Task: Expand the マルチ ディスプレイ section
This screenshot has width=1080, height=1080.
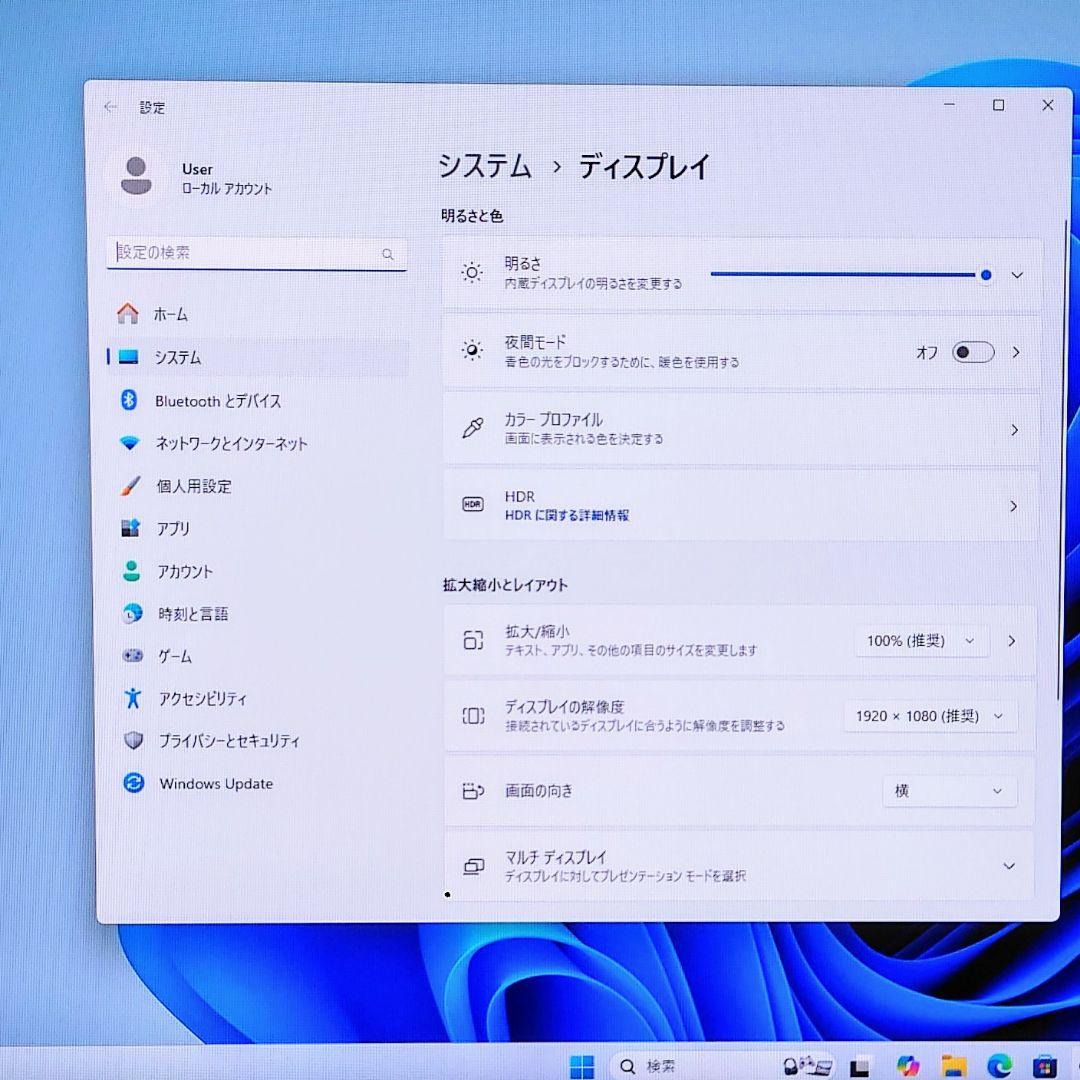Action: click(x=1012, y=866)
